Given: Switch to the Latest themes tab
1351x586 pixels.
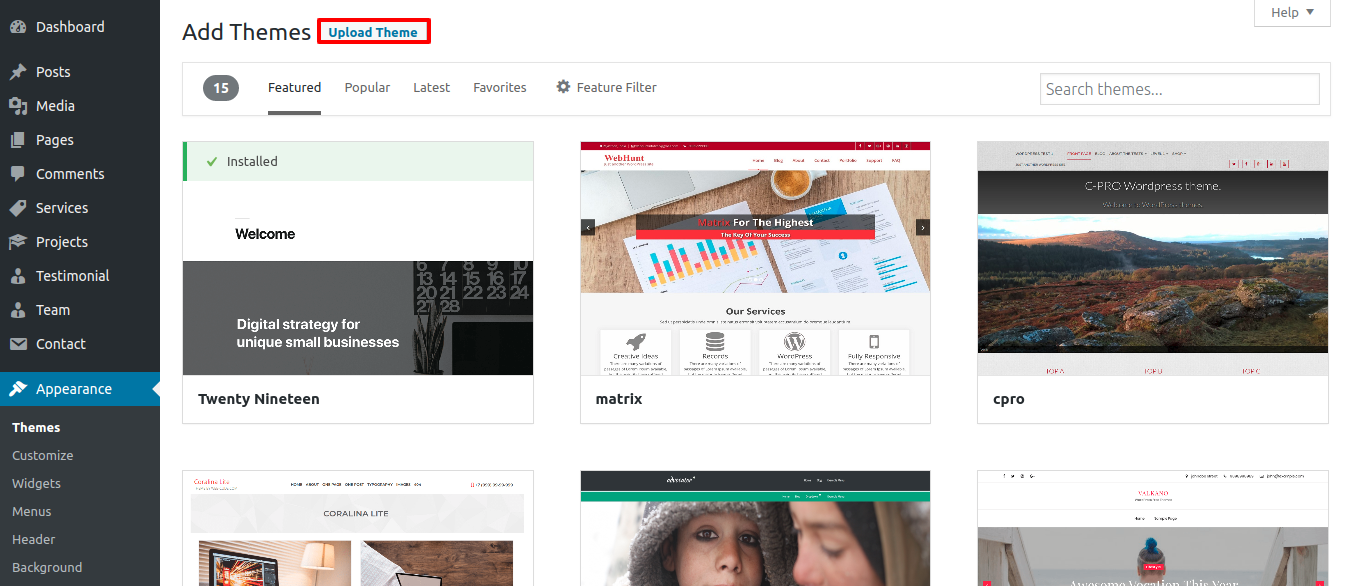Looking at the screenshot, I should coord(431,88).
